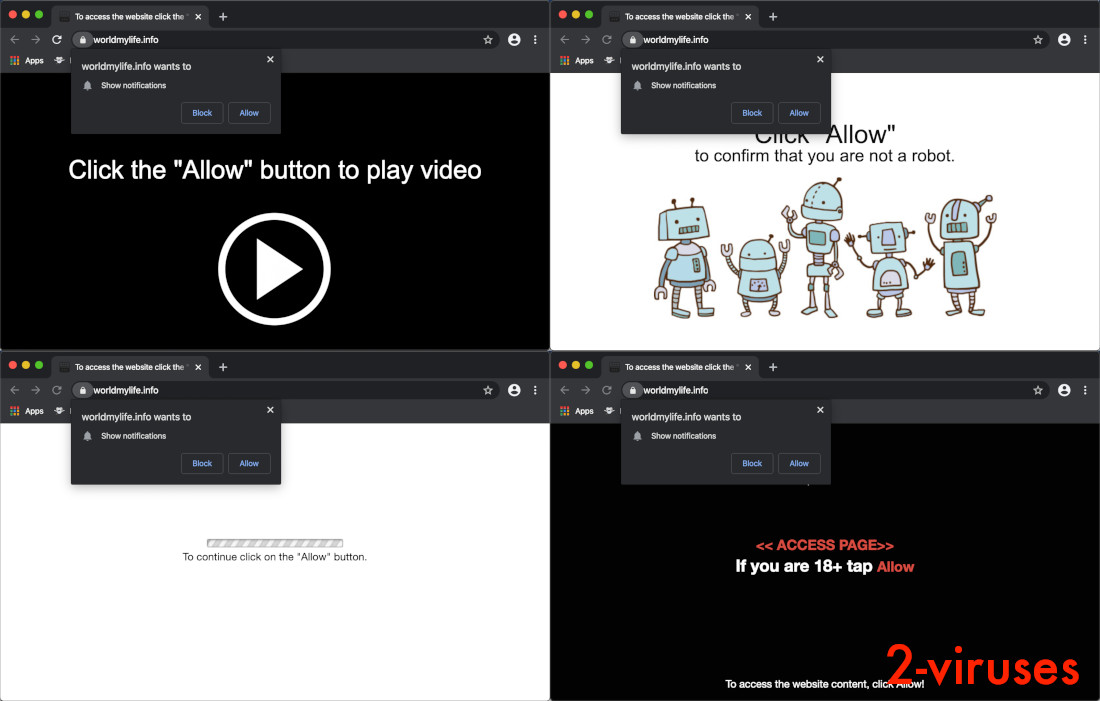This screenshot has height=701, width=1100.
Task: Click the forward navigation arrow
Action: (36, 39)
